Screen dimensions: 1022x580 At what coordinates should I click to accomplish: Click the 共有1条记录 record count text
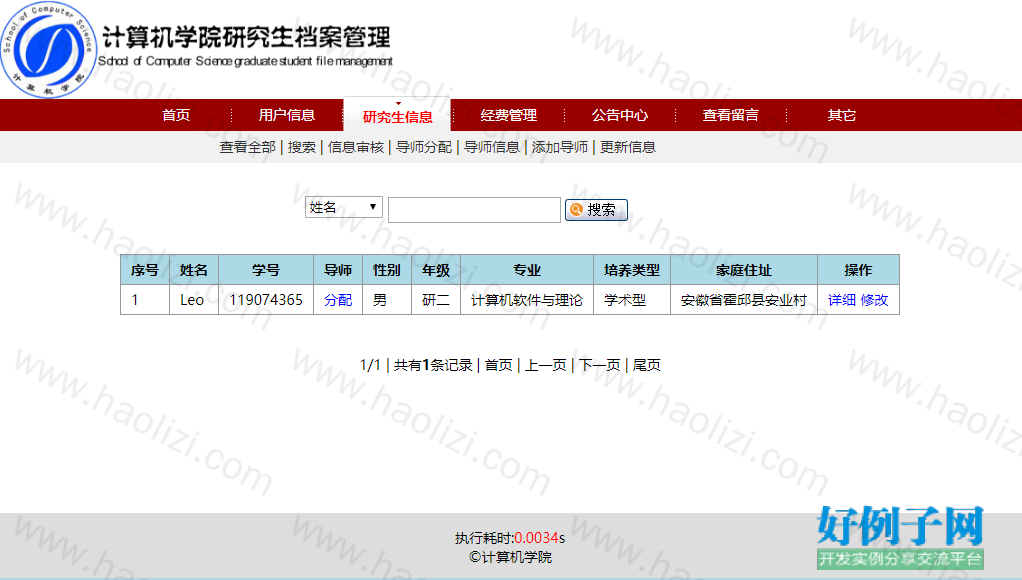pos(433,365)
